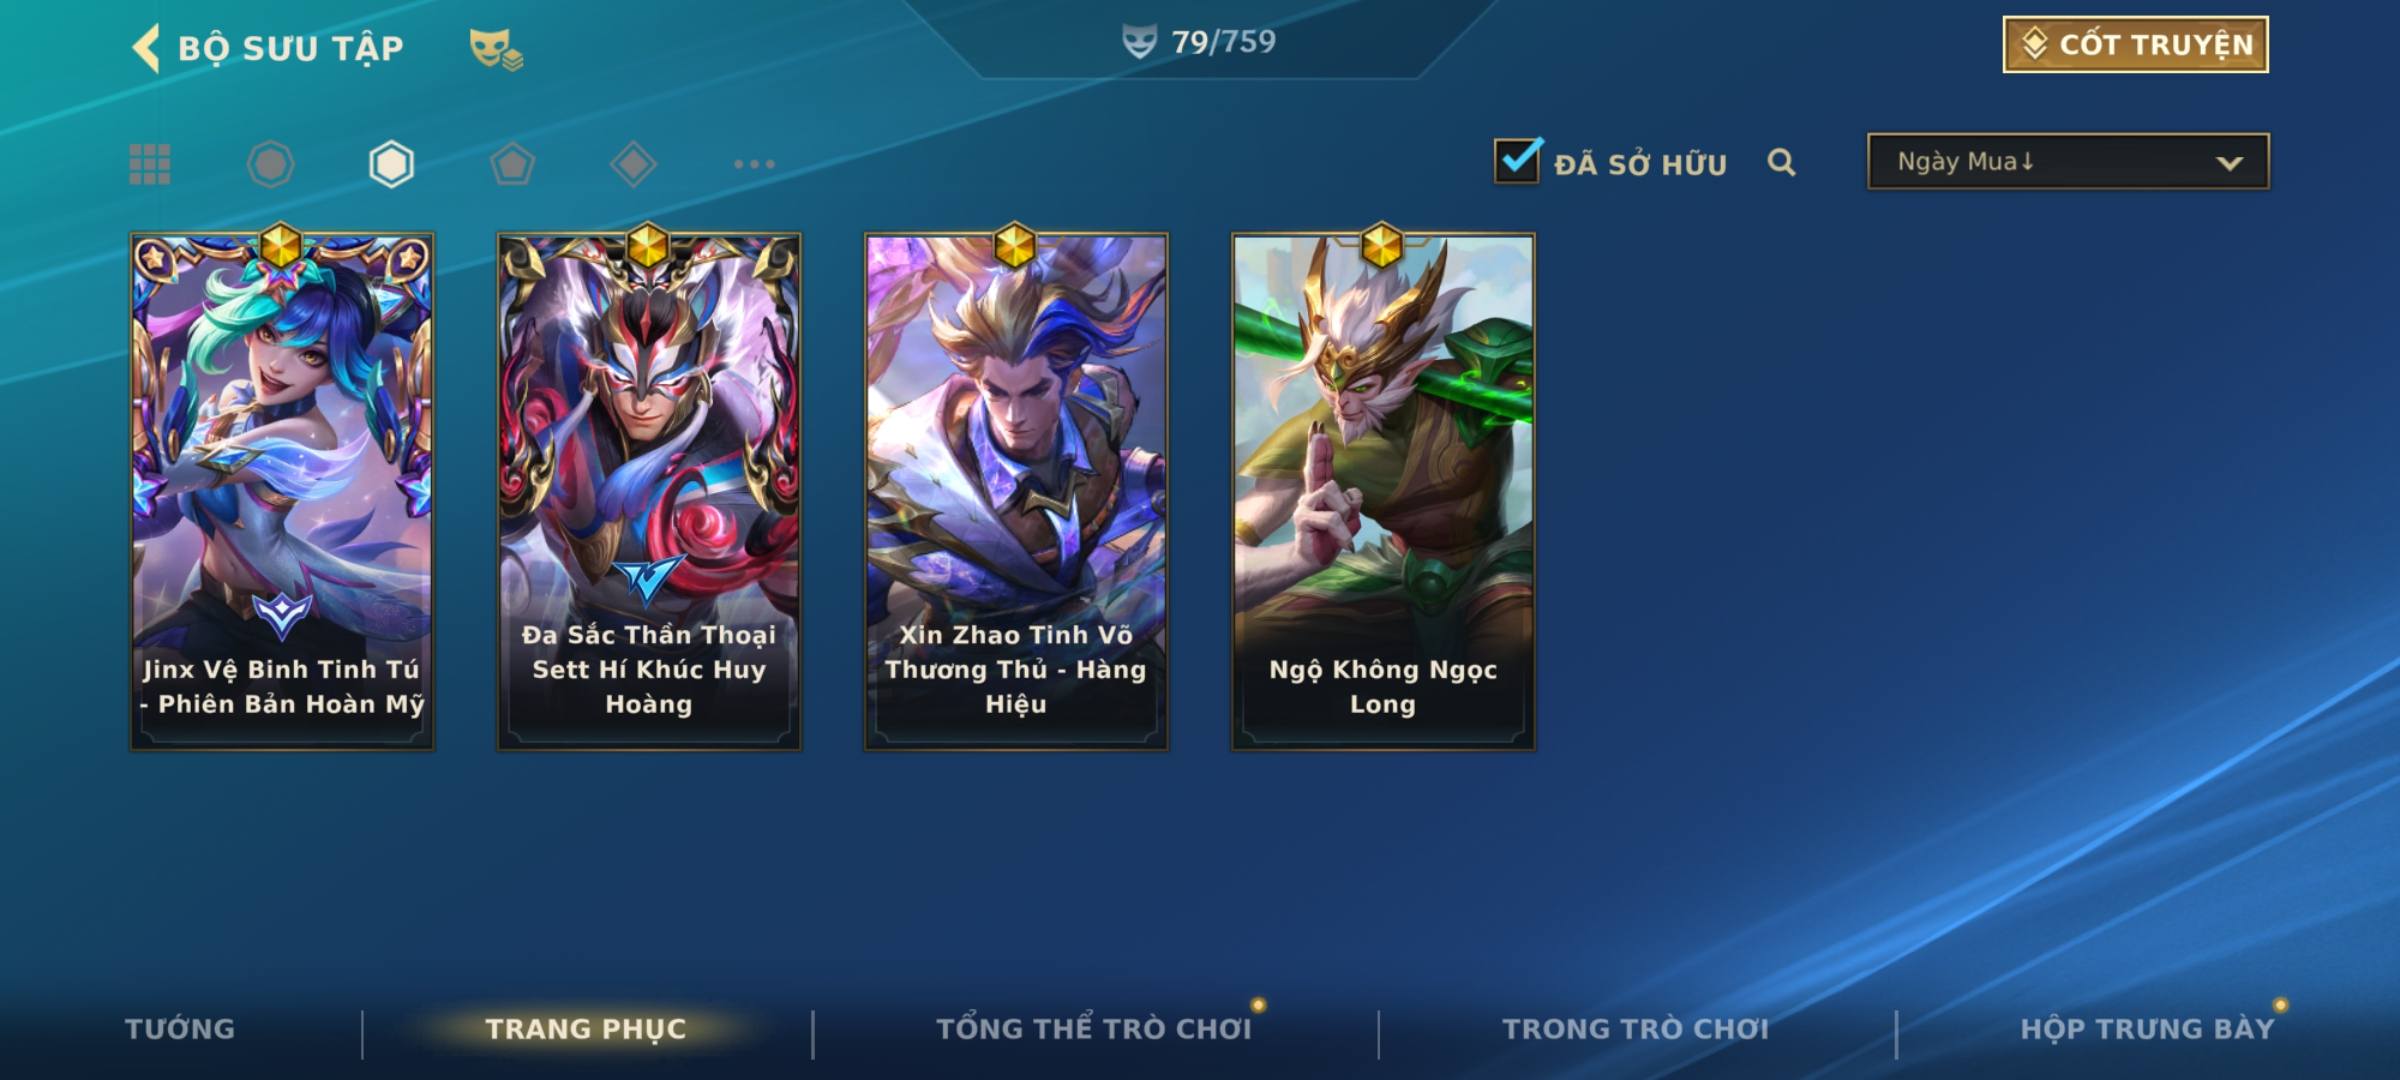Go back using the Bộ Sưu Tập arrow
This screenshot has width=2400, height=1080.
(x=146, y=48)
